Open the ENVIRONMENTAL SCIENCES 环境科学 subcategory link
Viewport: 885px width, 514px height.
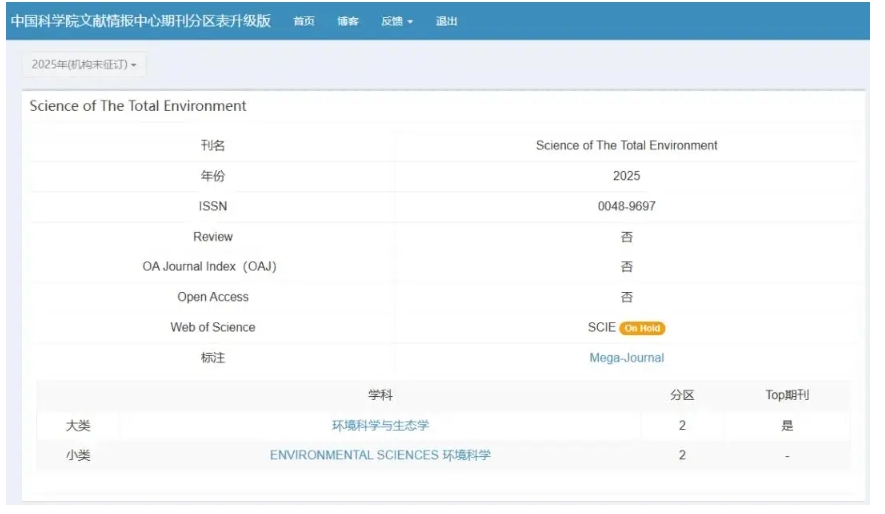point(380,455)
